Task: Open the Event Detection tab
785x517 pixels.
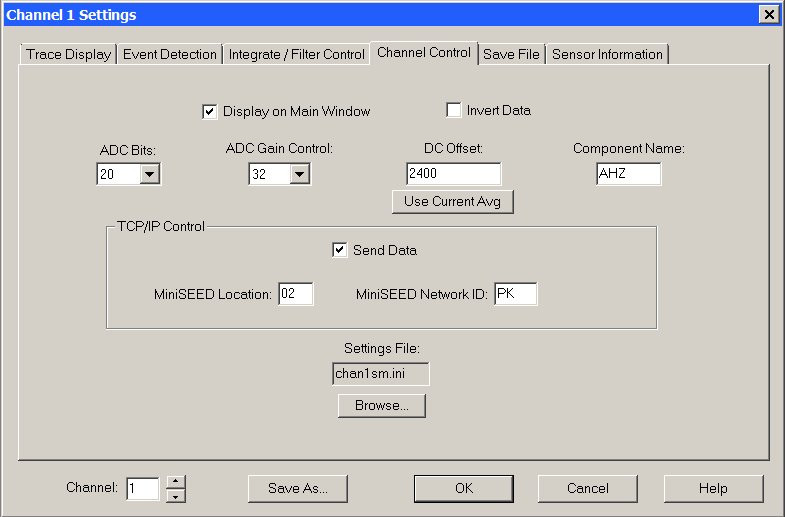Action: 170,54
